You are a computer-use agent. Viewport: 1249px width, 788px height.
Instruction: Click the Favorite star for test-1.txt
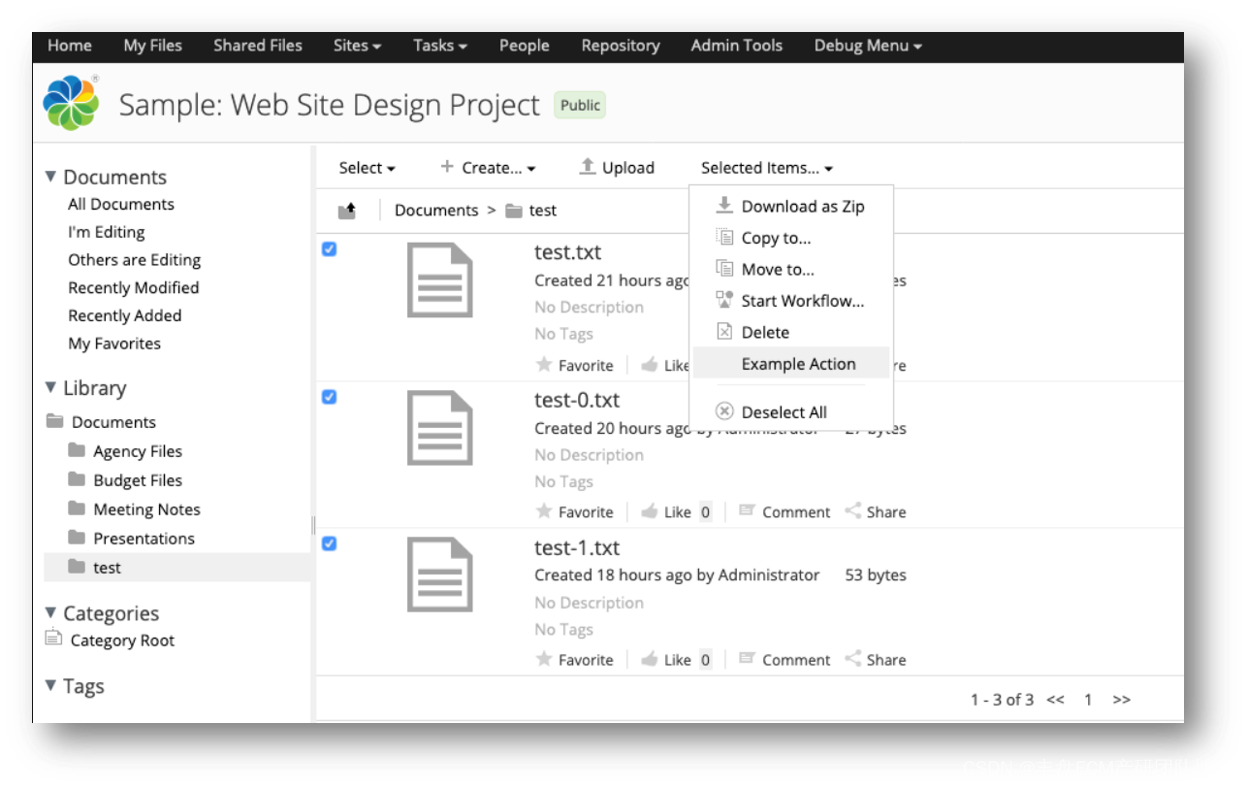click(544, 659)
